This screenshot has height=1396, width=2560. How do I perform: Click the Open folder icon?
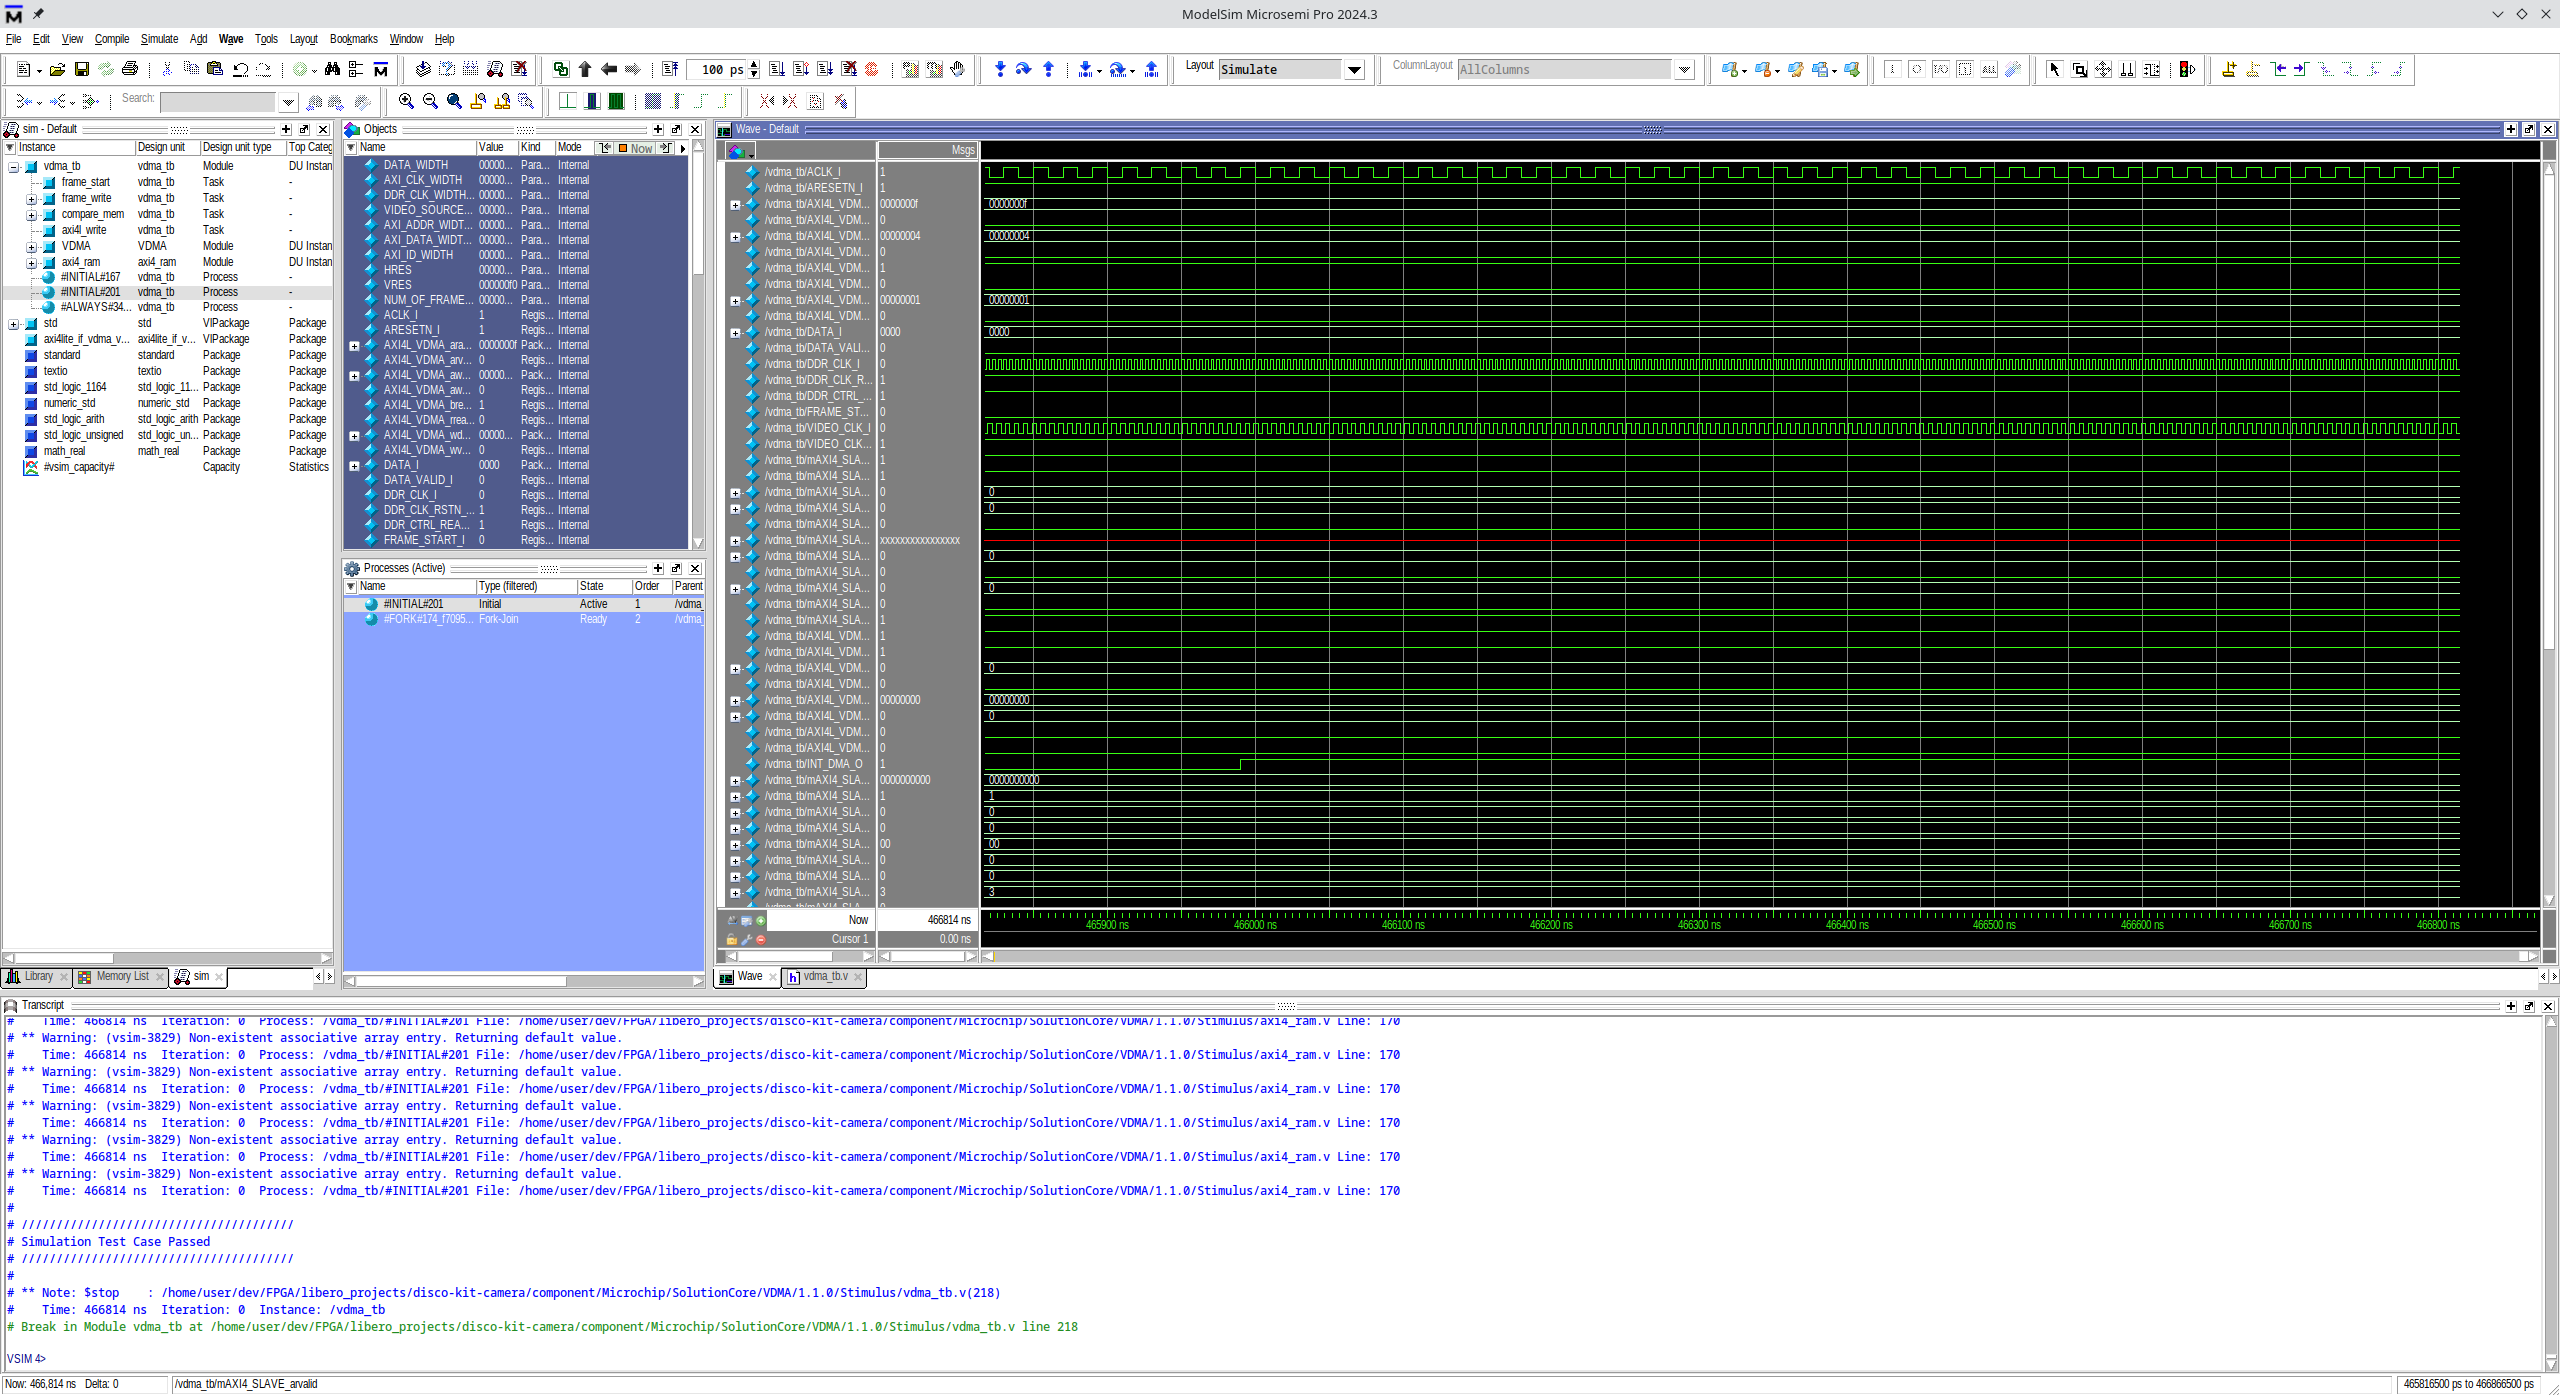[x=58, y=69]
